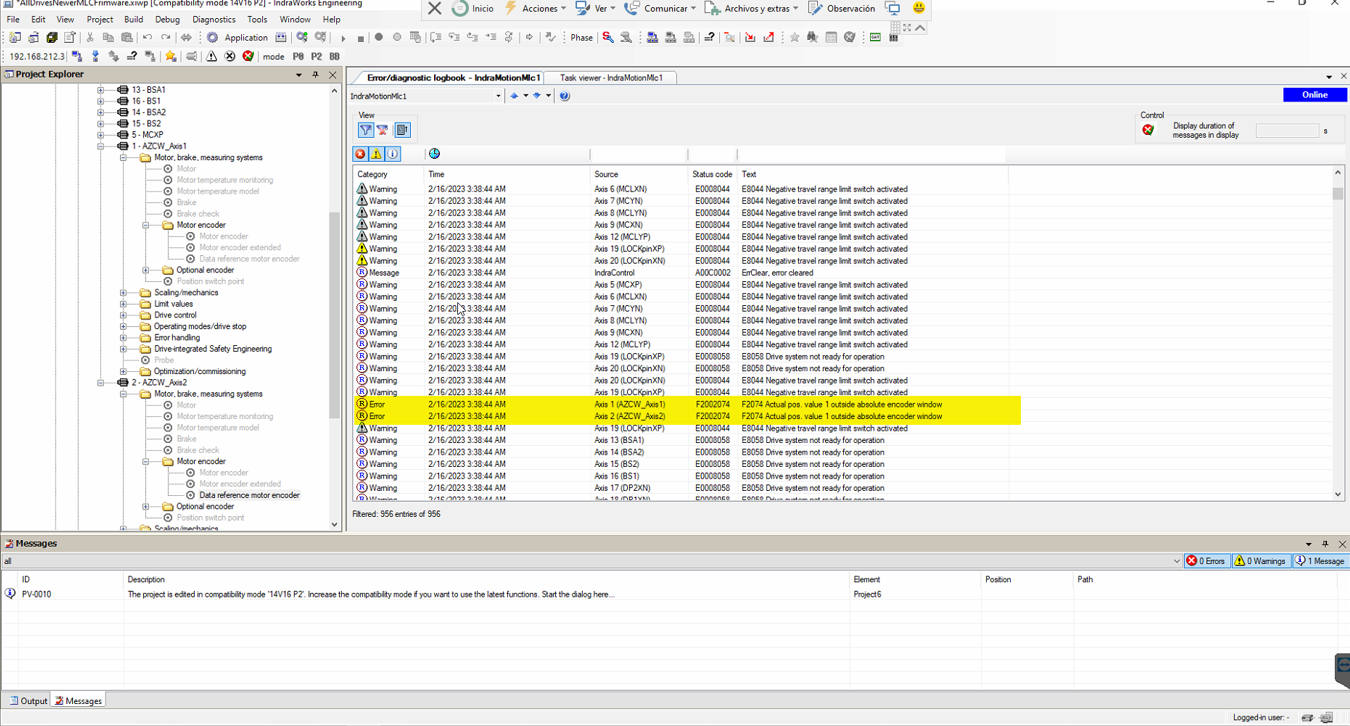
Task: Open the IndraMotionMlc1 device dropdown
Action: tap(498, 96)
